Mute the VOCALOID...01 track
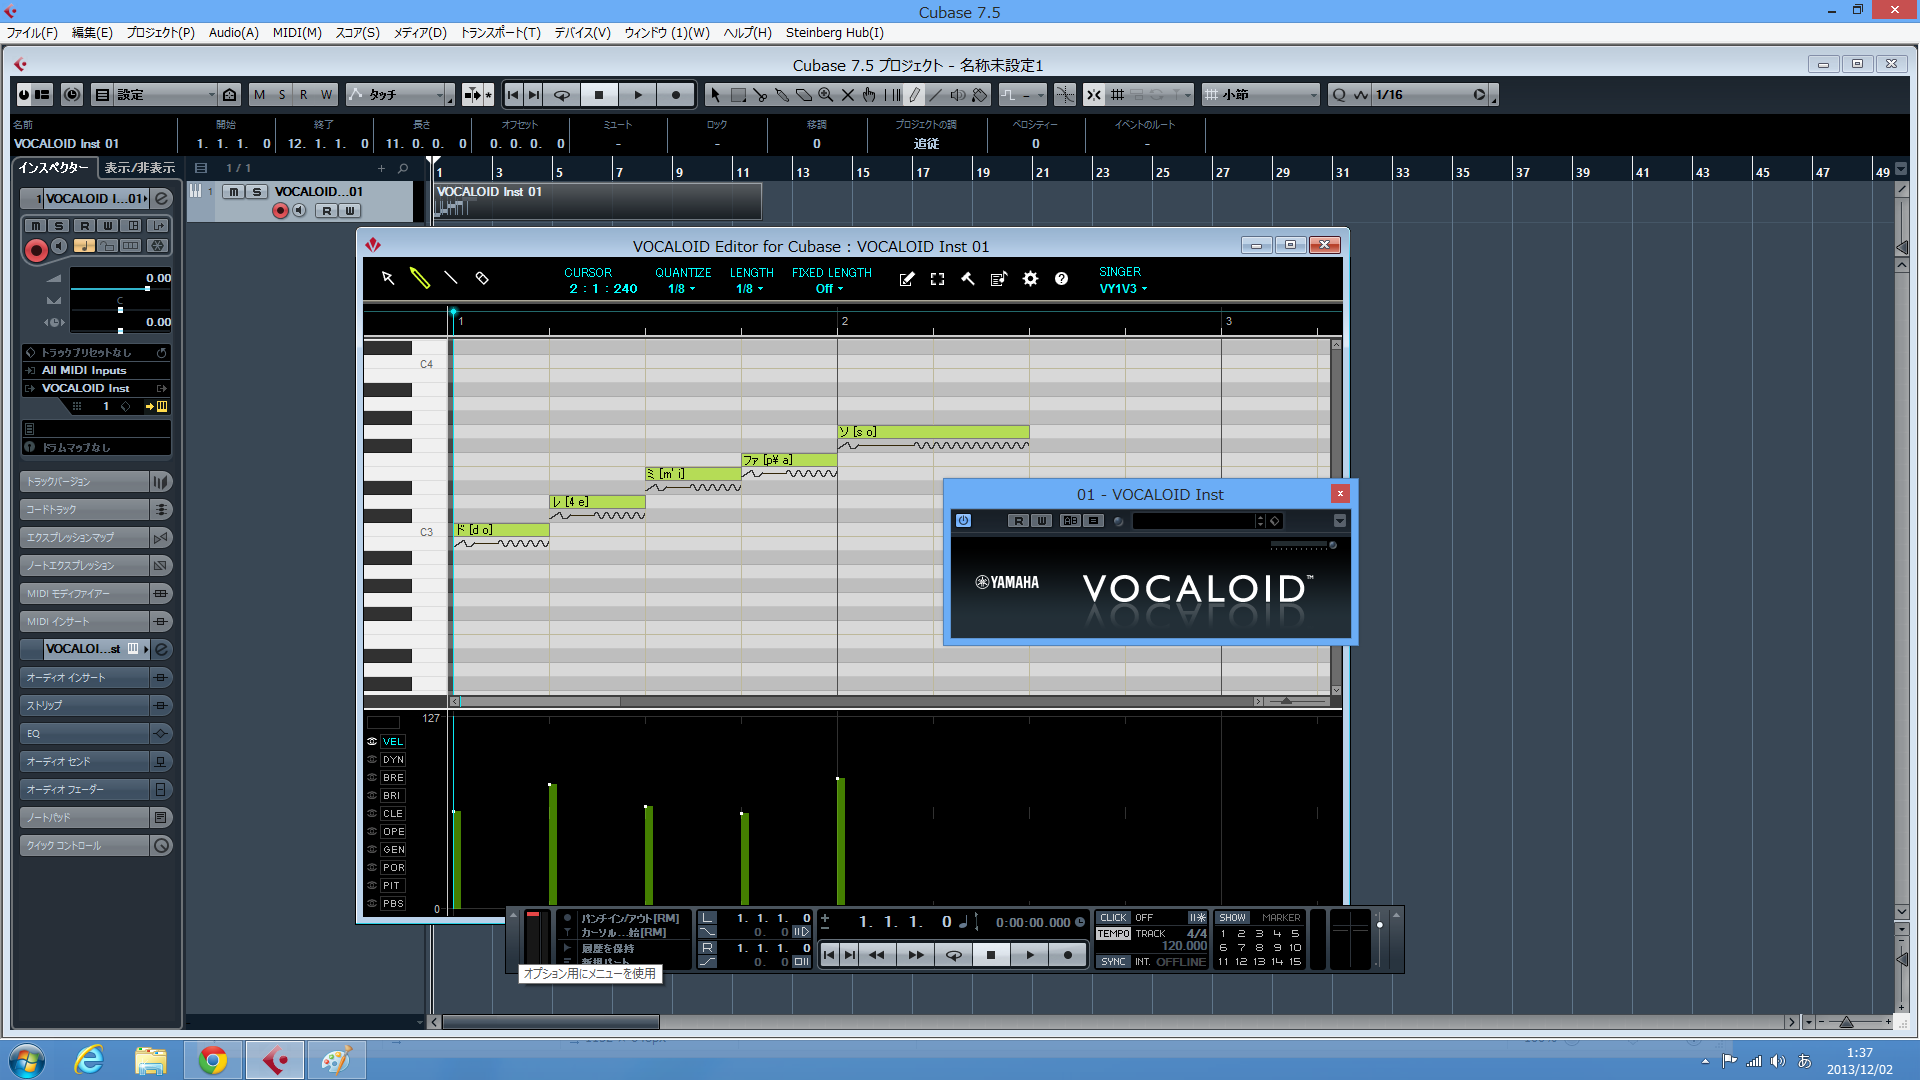Viewport: 1920px width, 1080px height. [x=234, y=191]
